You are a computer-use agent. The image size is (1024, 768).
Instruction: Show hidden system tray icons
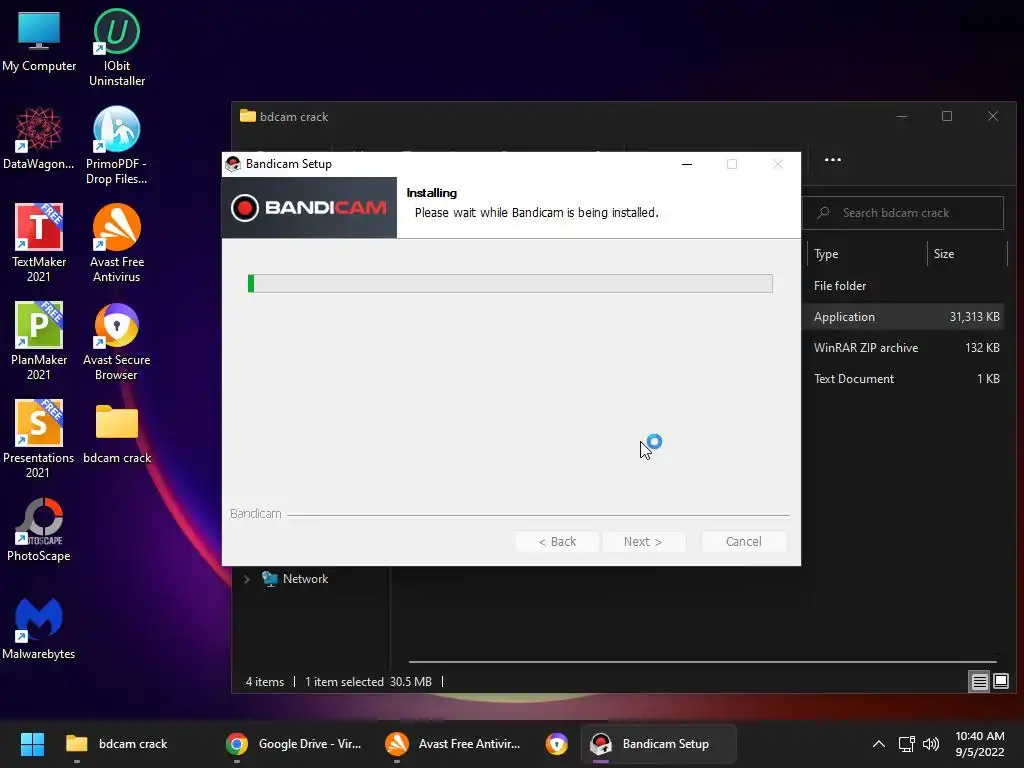click(x=879, y=744)
